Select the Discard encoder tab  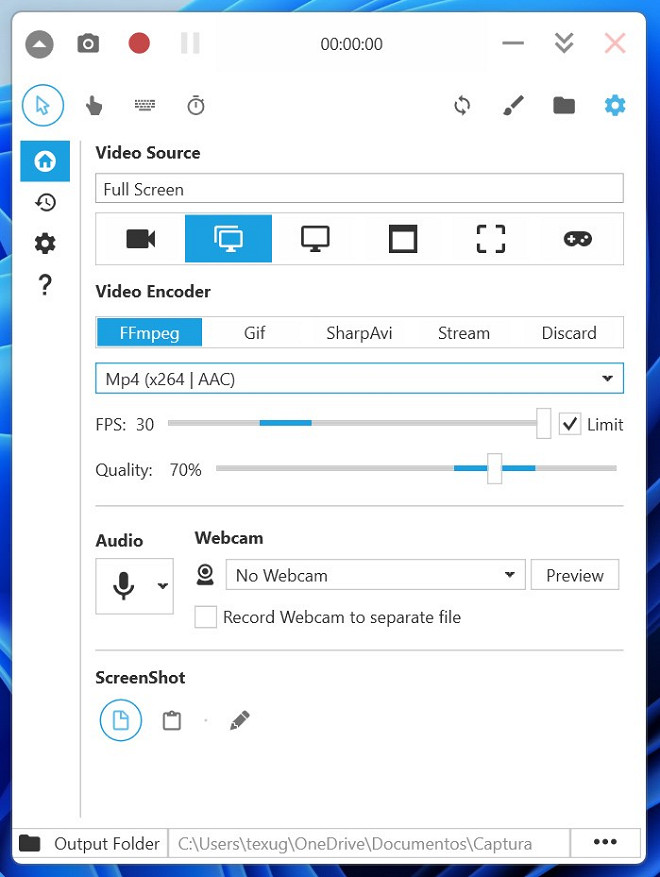click(569, 333)
